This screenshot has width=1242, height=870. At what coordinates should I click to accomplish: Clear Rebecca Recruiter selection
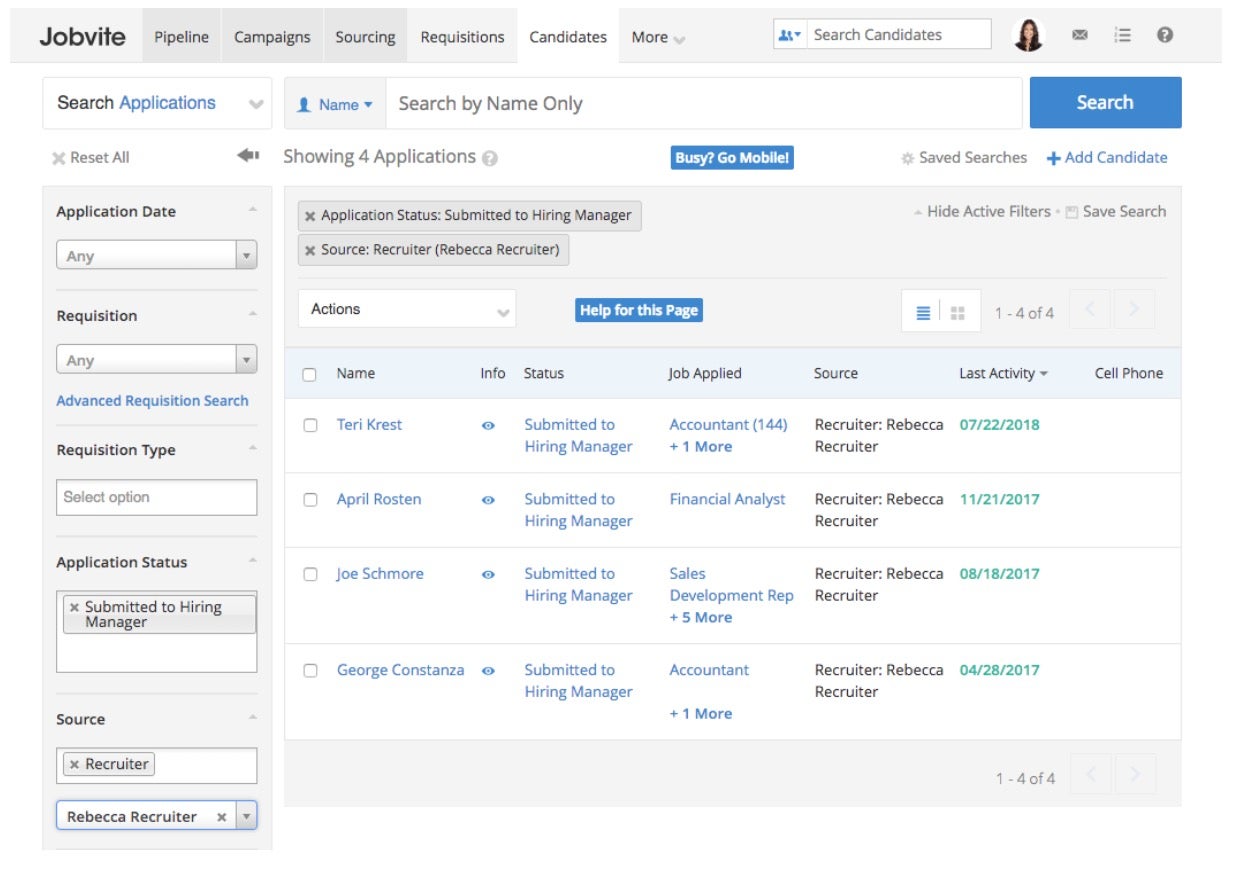click(x=222, y=817)
